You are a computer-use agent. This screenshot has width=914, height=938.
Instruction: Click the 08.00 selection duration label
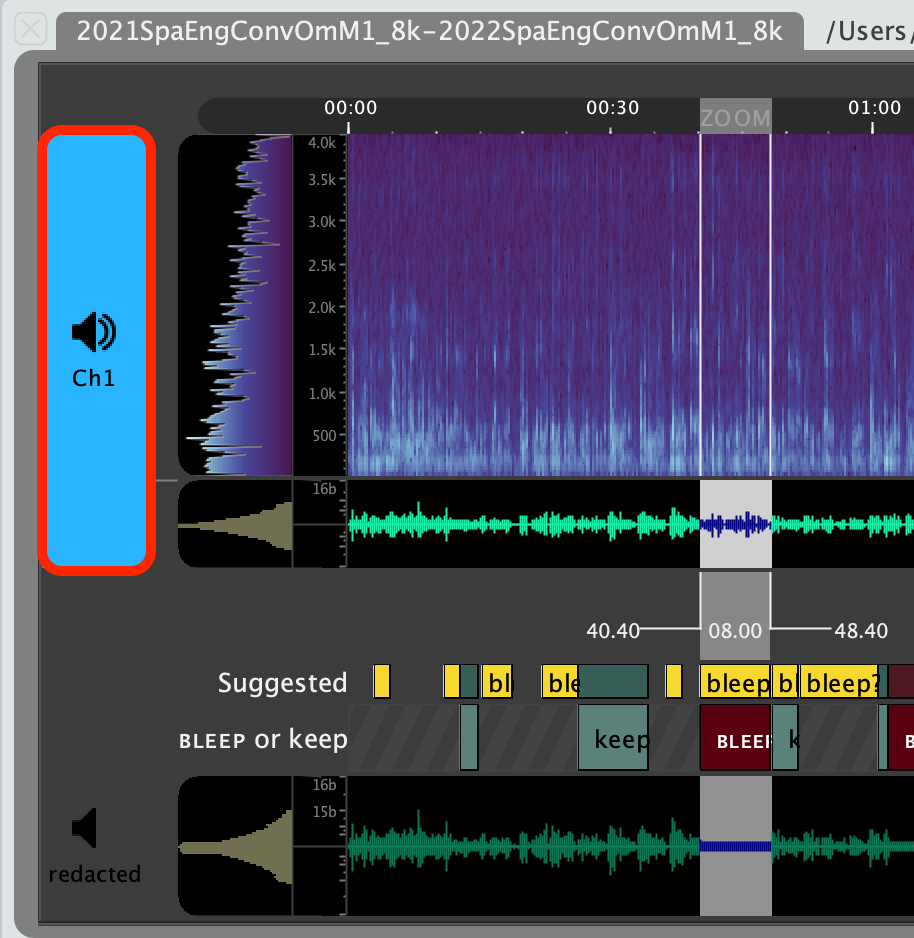[736, 631]
